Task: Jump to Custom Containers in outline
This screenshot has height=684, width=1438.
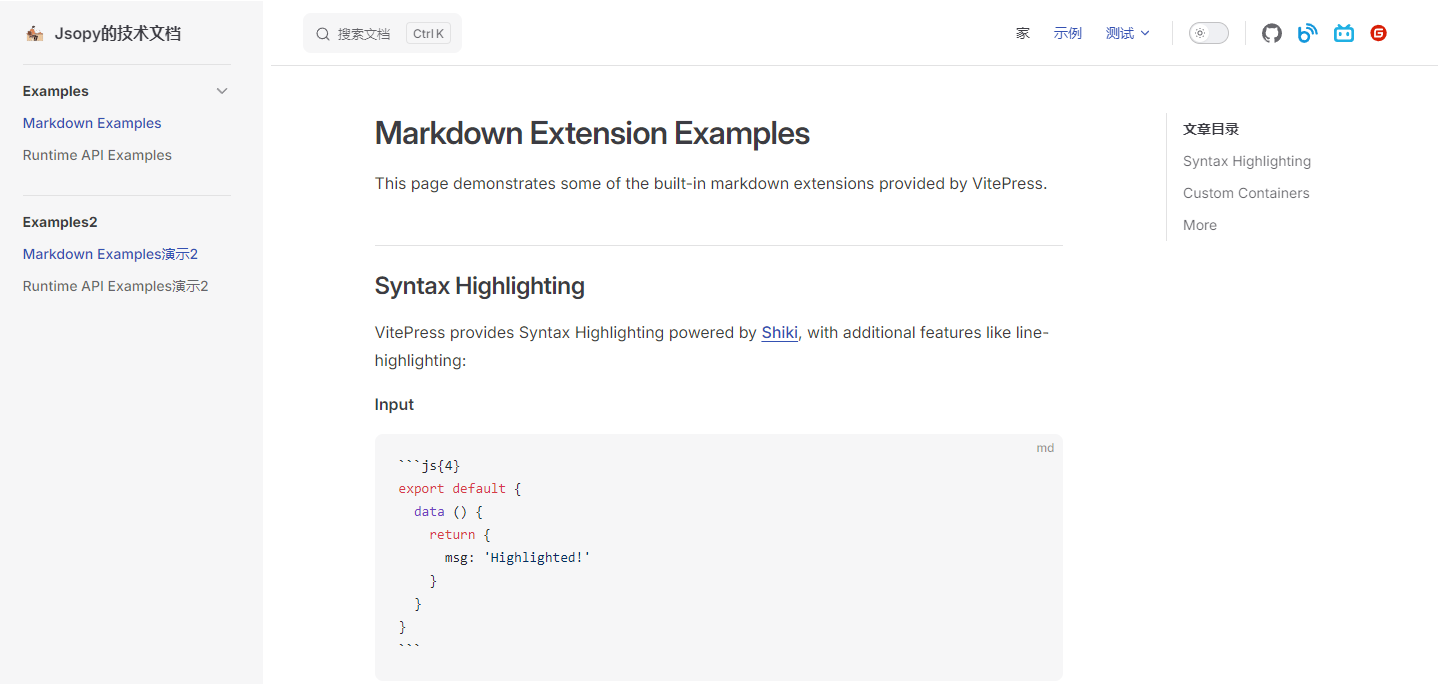Action: [1245, 193]
